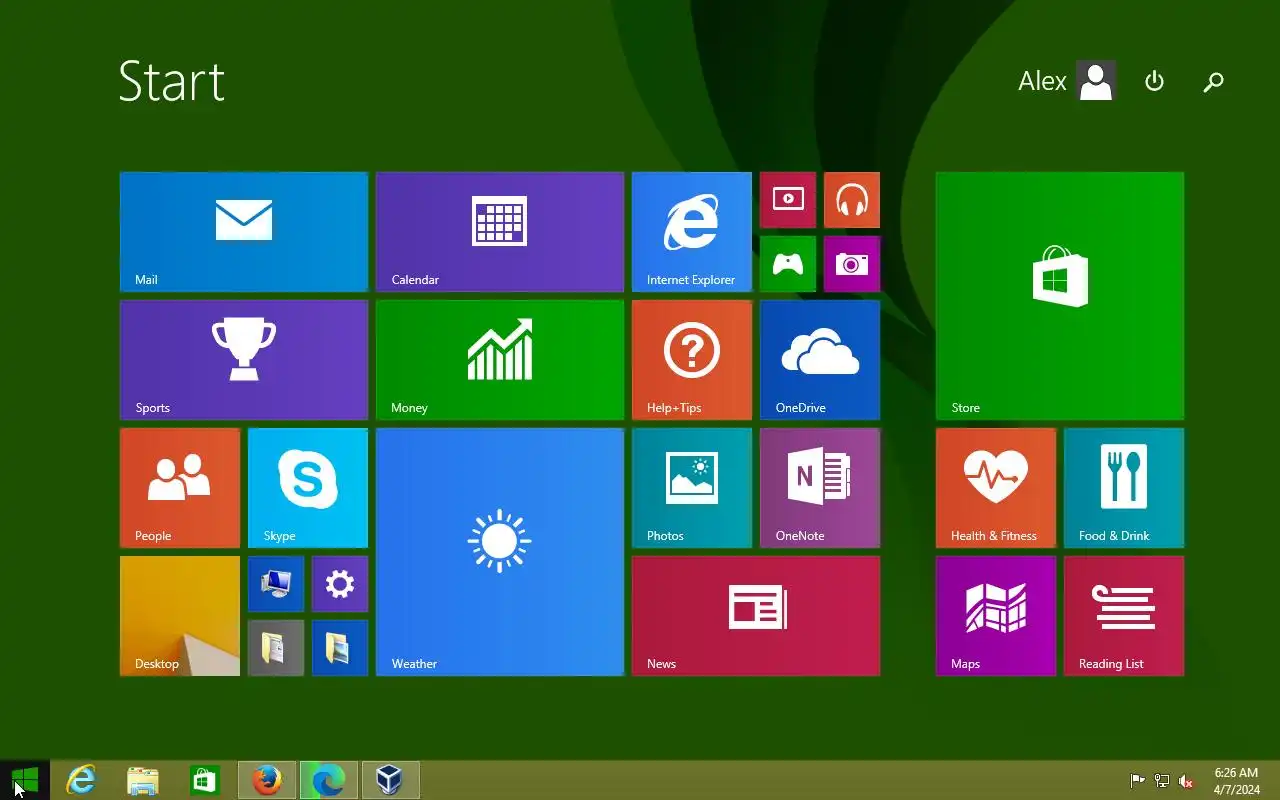The height and width of the screenshot is (800, 1280).
Task: Open the Mail tile
Action: point(244,232)
